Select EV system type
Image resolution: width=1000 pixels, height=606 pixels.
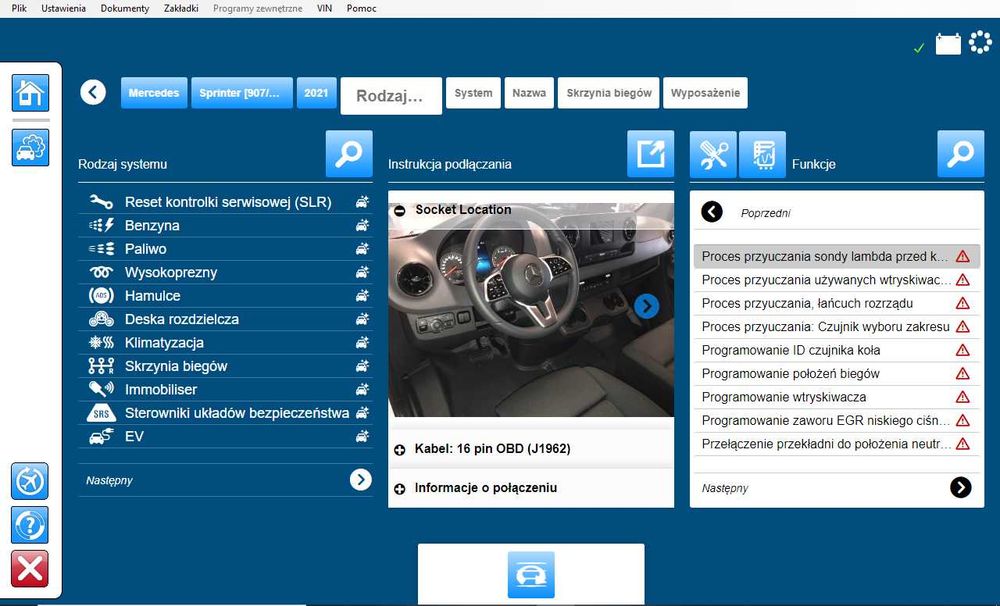225,436
